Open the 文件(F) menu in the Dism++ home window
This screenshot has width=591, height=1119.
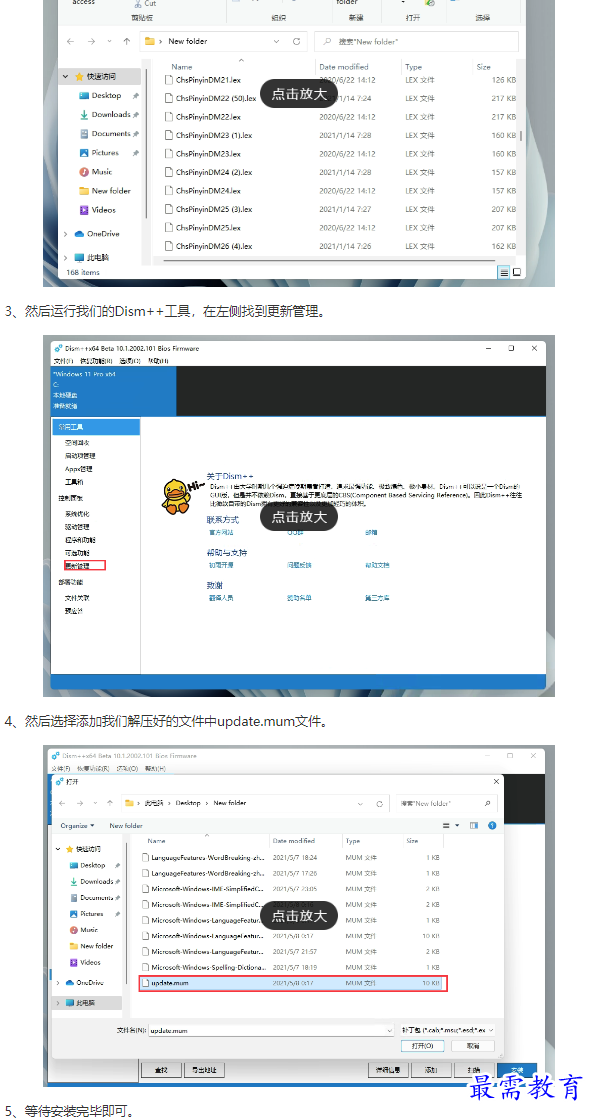[x=63, y=361]
